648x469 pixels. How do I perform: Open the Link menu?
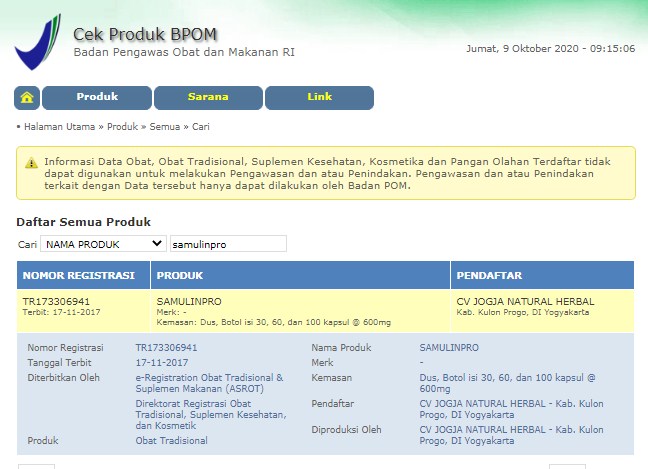(319, 98)
